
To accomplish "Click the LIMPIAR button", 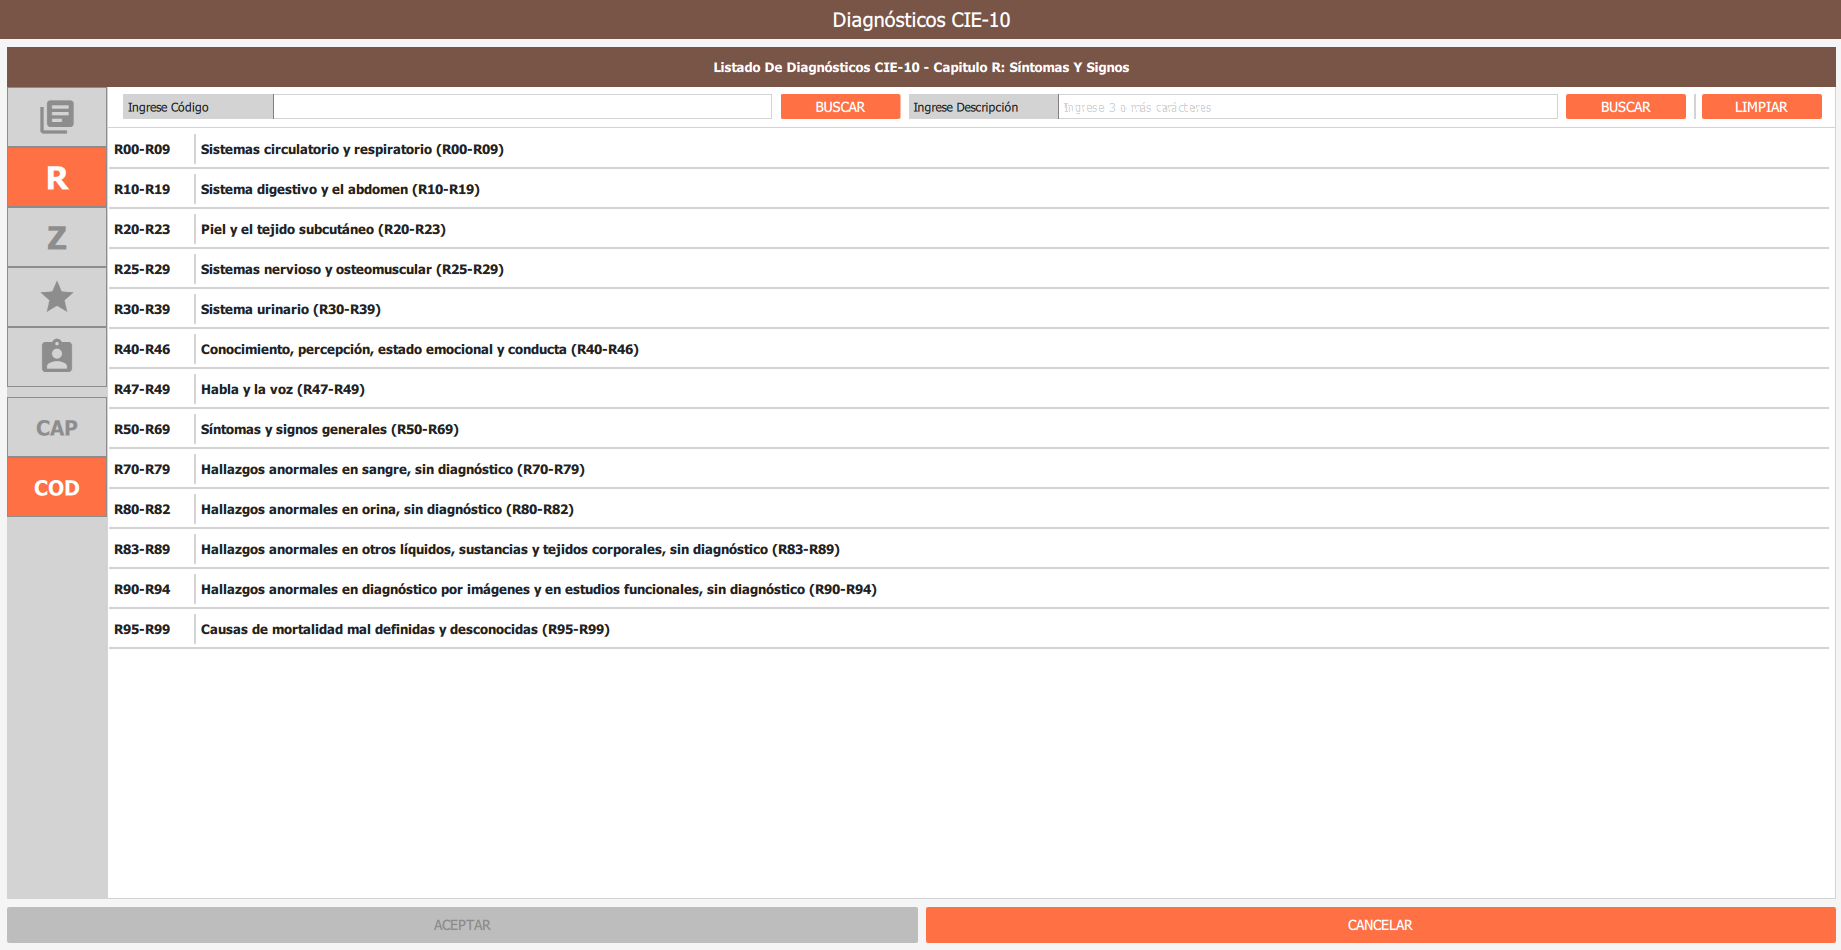I will click(1761, 107).
